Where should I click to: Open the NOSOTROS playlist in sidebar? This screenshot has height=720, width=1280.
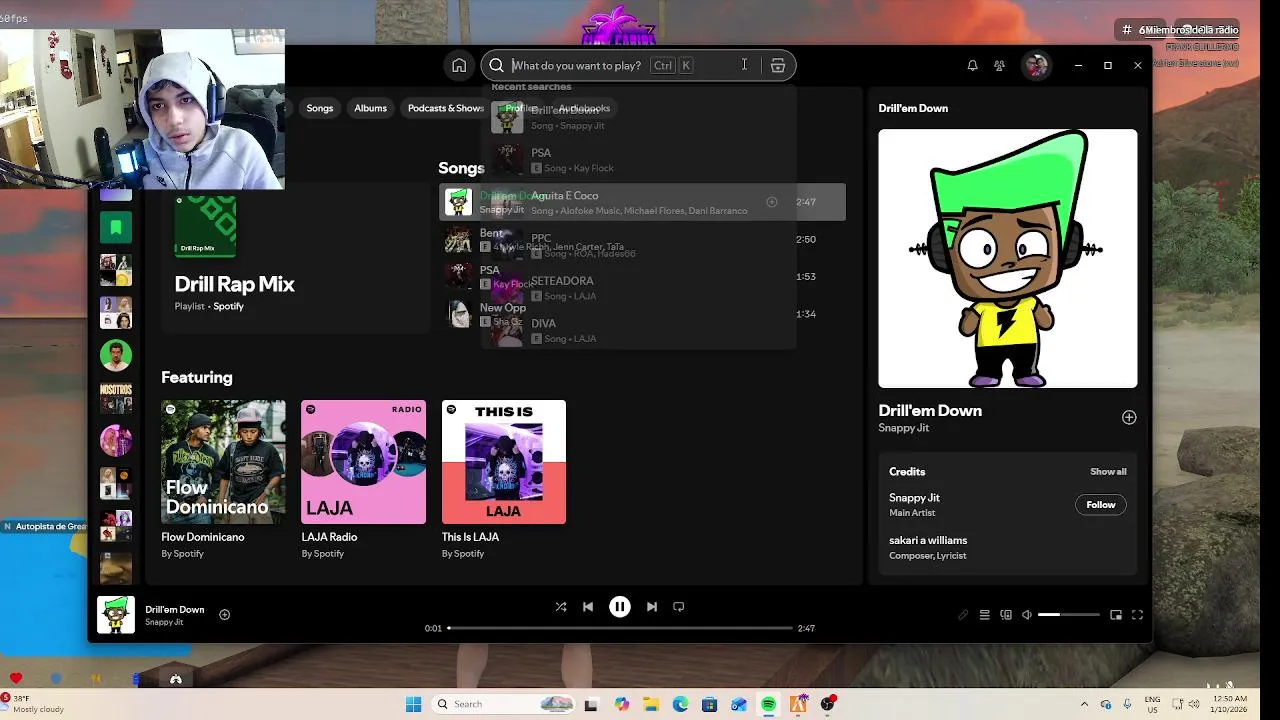click(116, 398)
